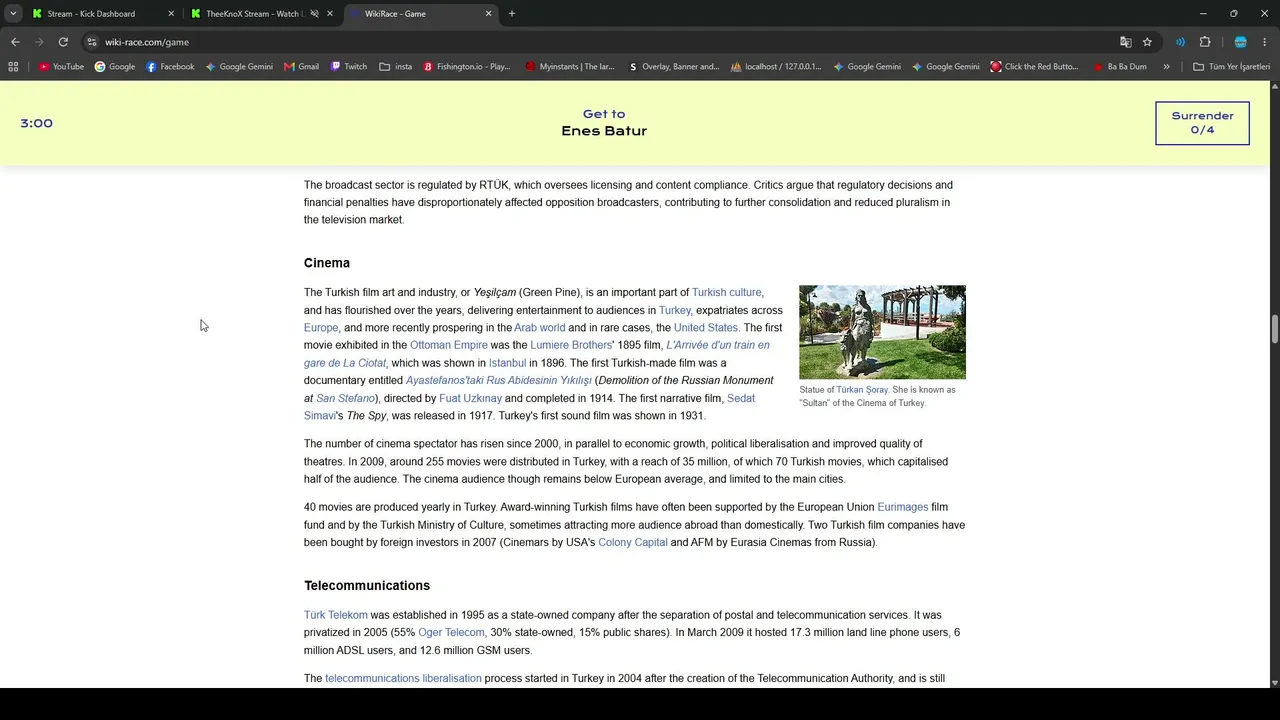Click the forward navigation arrow
1280x720 pixels.
39,42
